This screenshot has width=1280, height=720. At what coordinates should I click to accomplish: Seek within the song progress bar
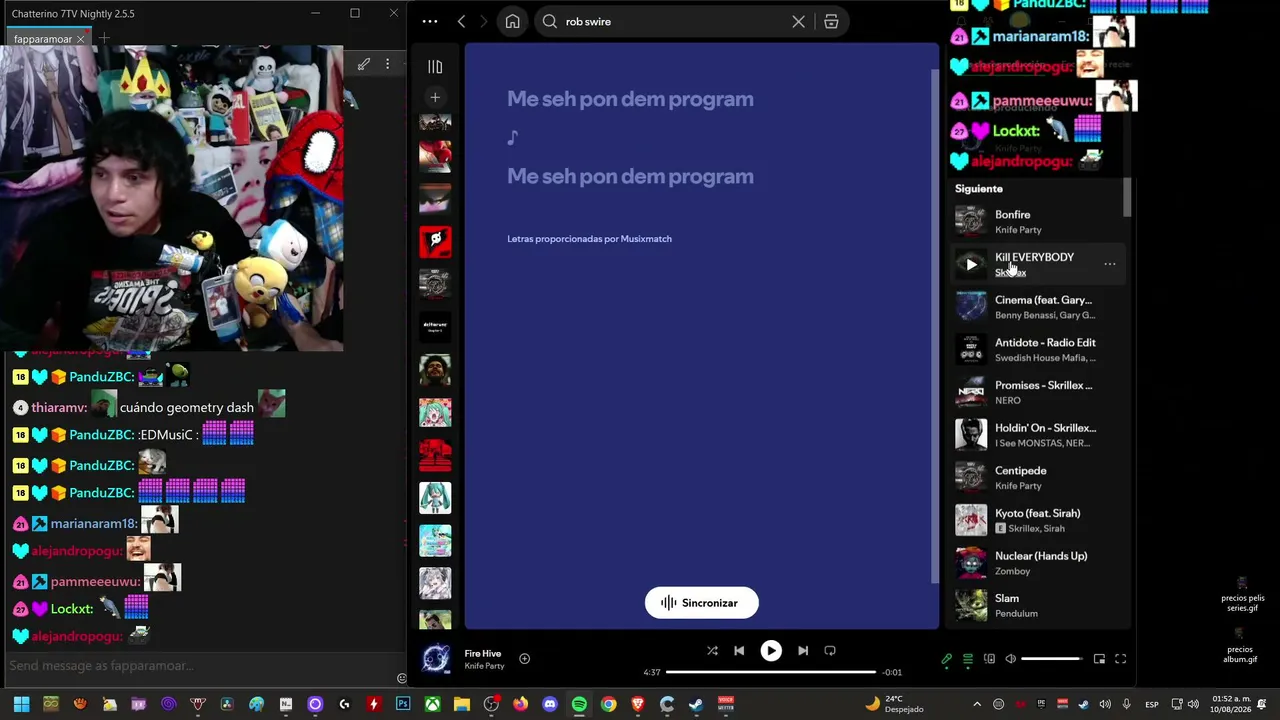[770, 672]
